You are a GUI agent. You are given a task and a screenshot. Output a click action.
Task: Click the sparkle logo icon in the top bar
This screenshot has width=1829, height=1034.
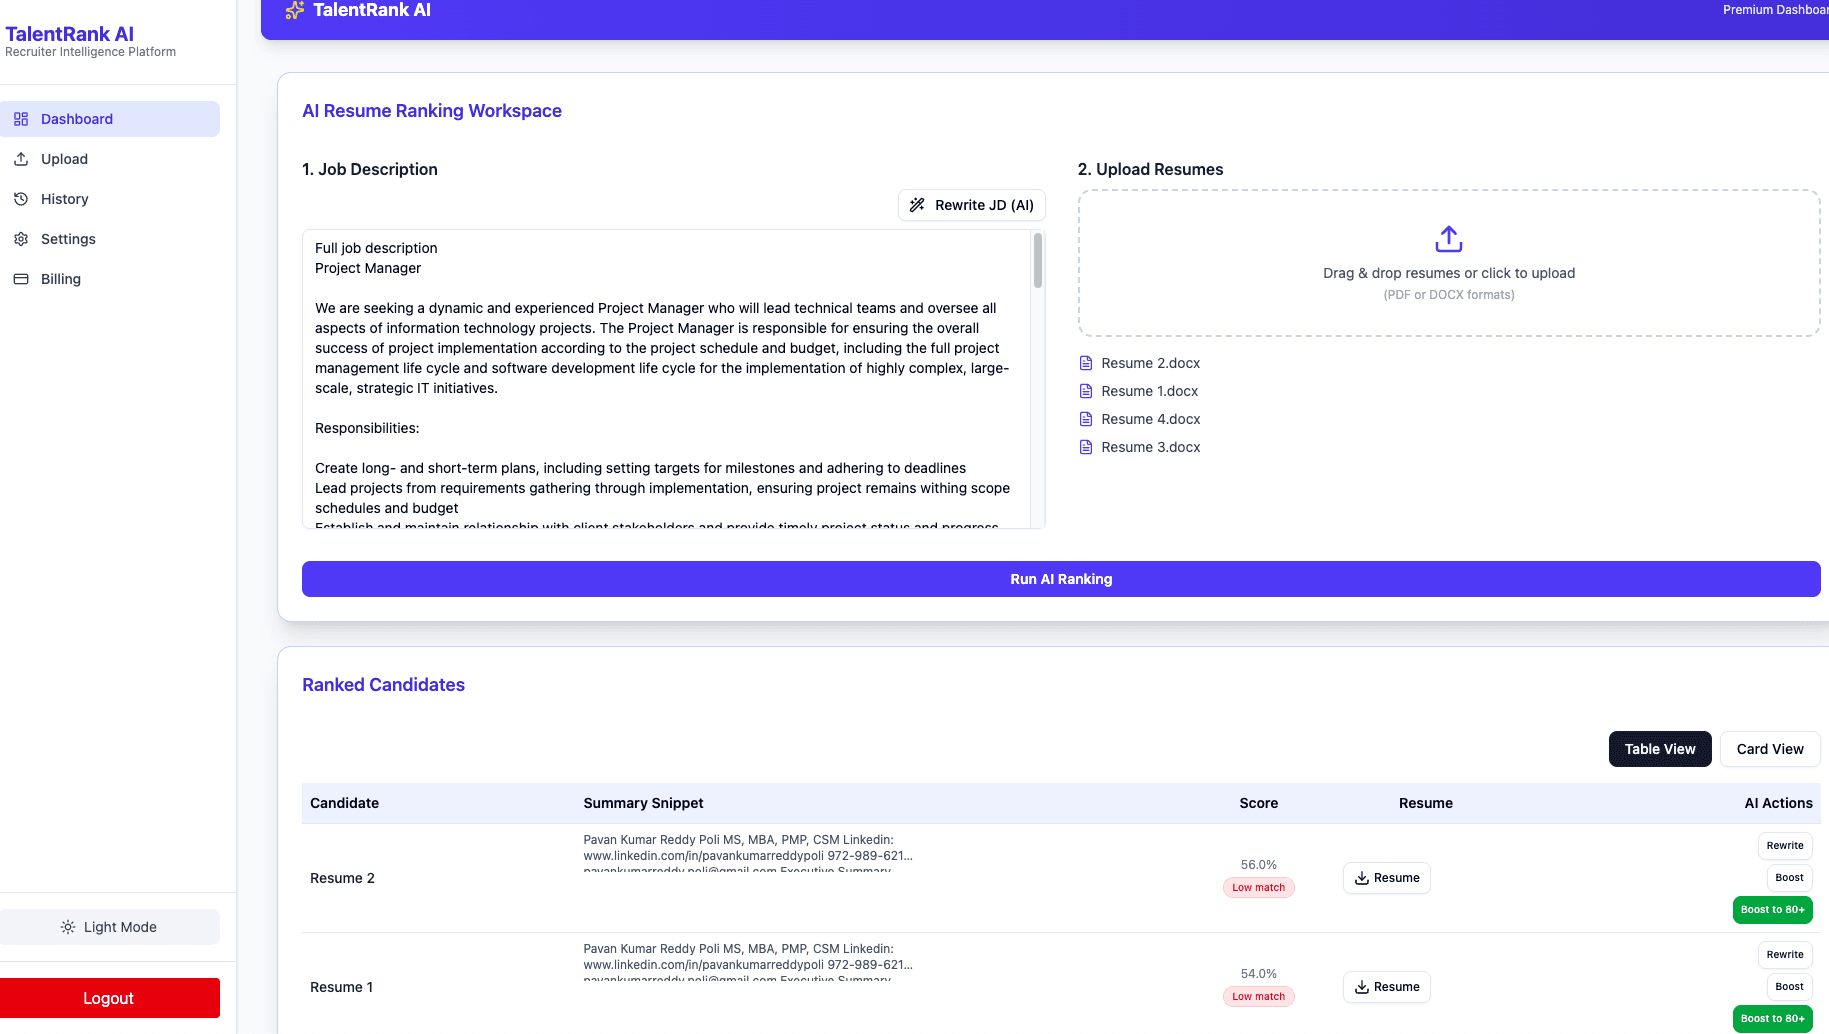294,10
